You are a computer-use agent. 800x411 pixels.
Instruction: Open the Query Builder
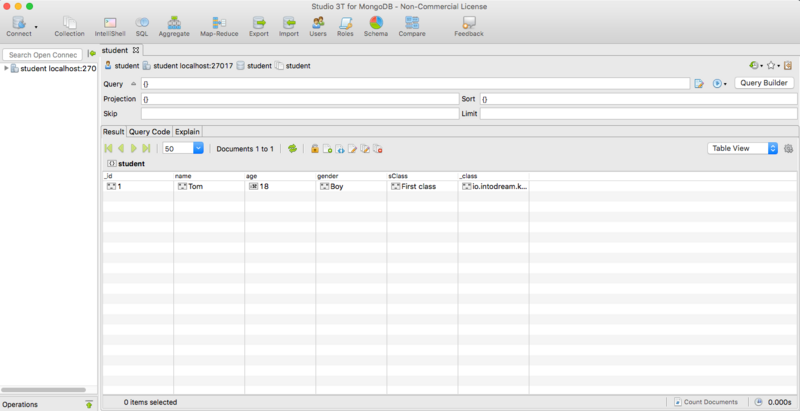pos(764,83)
